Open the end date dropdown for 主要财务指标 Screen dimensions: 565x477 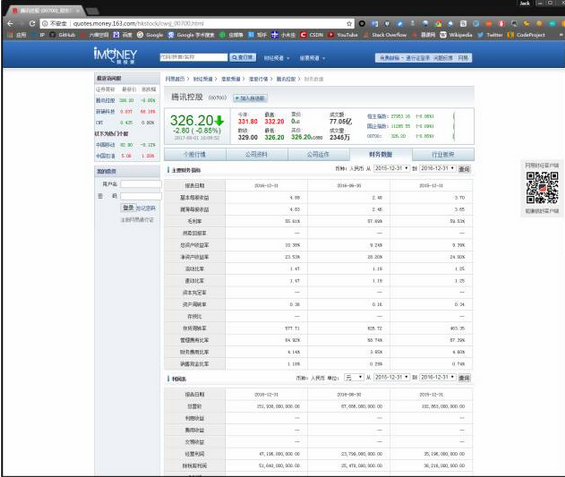pos(437,168)
